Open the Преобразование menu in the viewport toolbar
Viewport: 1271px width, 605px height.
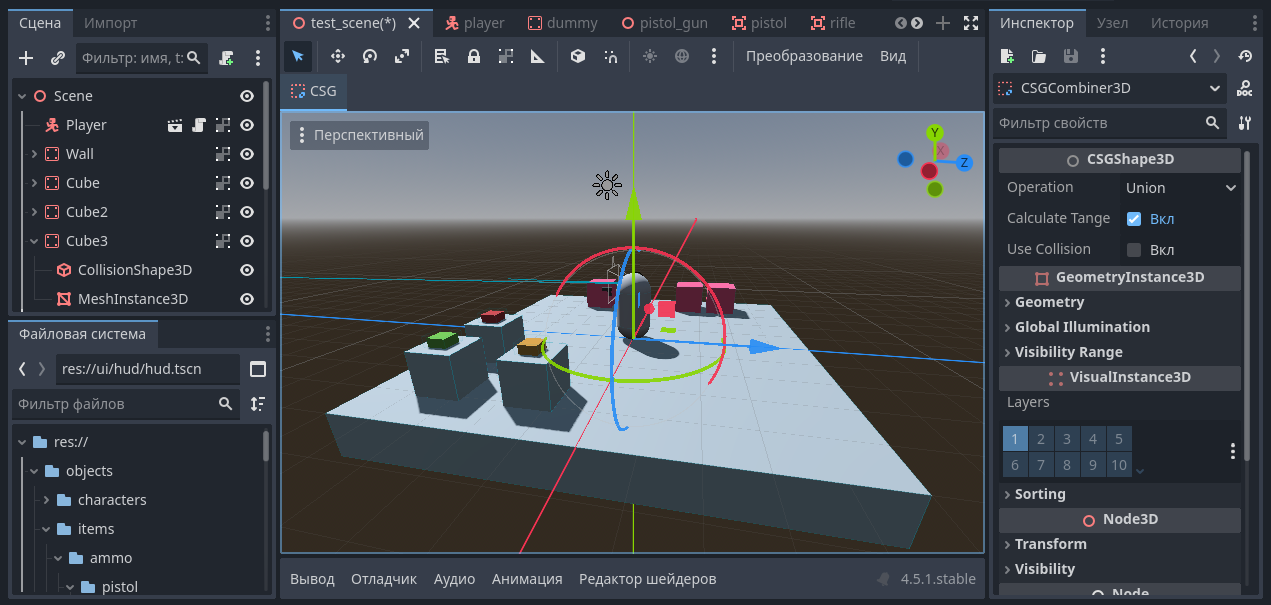pos(804,57)
